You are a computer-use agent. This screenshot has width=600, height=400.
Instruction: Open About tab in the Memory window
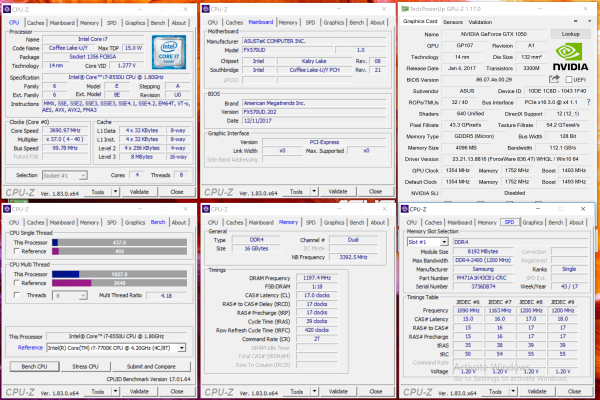tap(377, 222)
